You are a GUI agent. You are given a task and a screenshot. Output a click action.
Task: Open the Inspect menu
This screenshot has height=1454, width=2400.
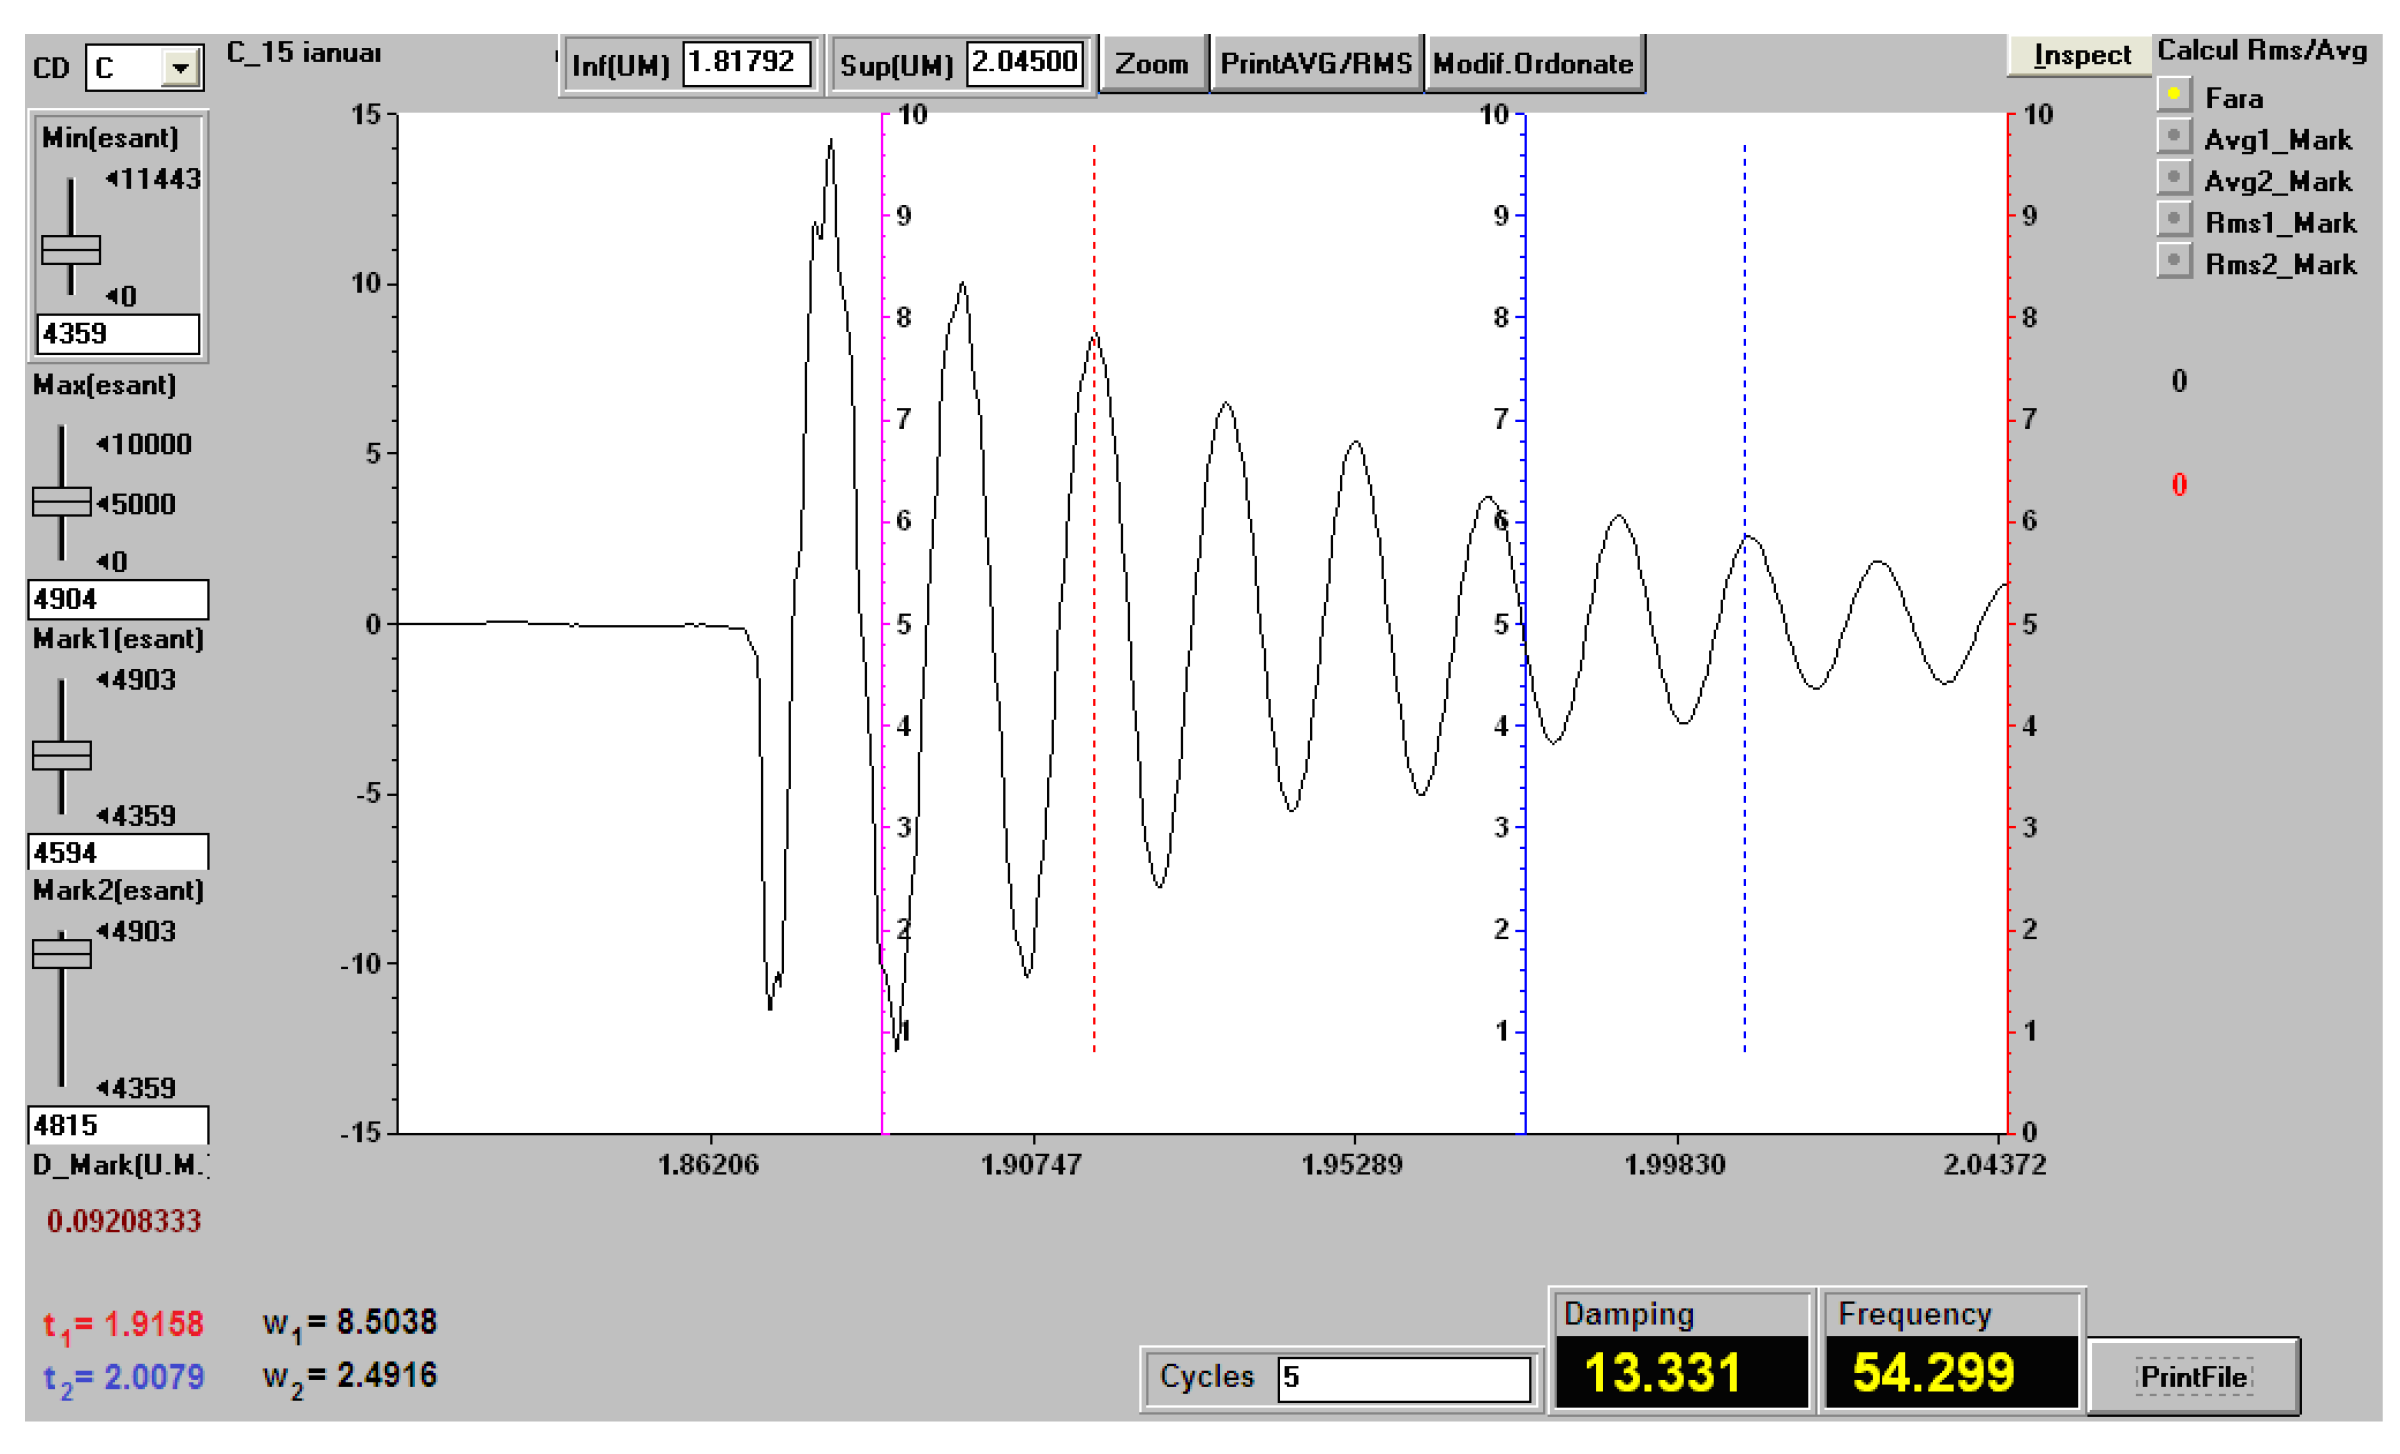click(x=2082, y=55)
